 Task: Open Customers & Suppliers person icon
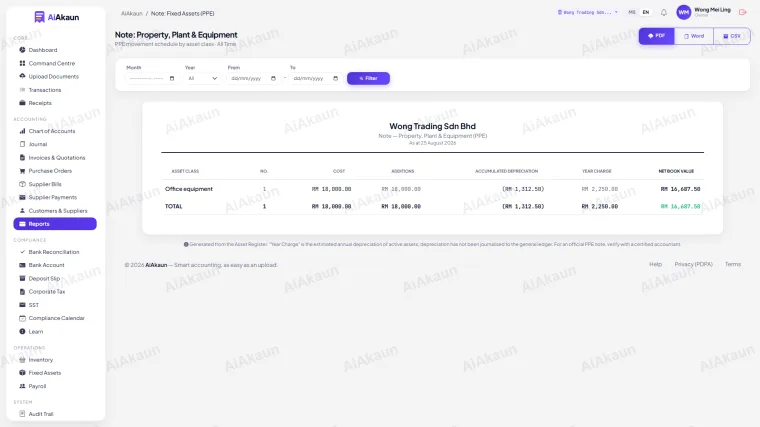[x=22, y=211]
